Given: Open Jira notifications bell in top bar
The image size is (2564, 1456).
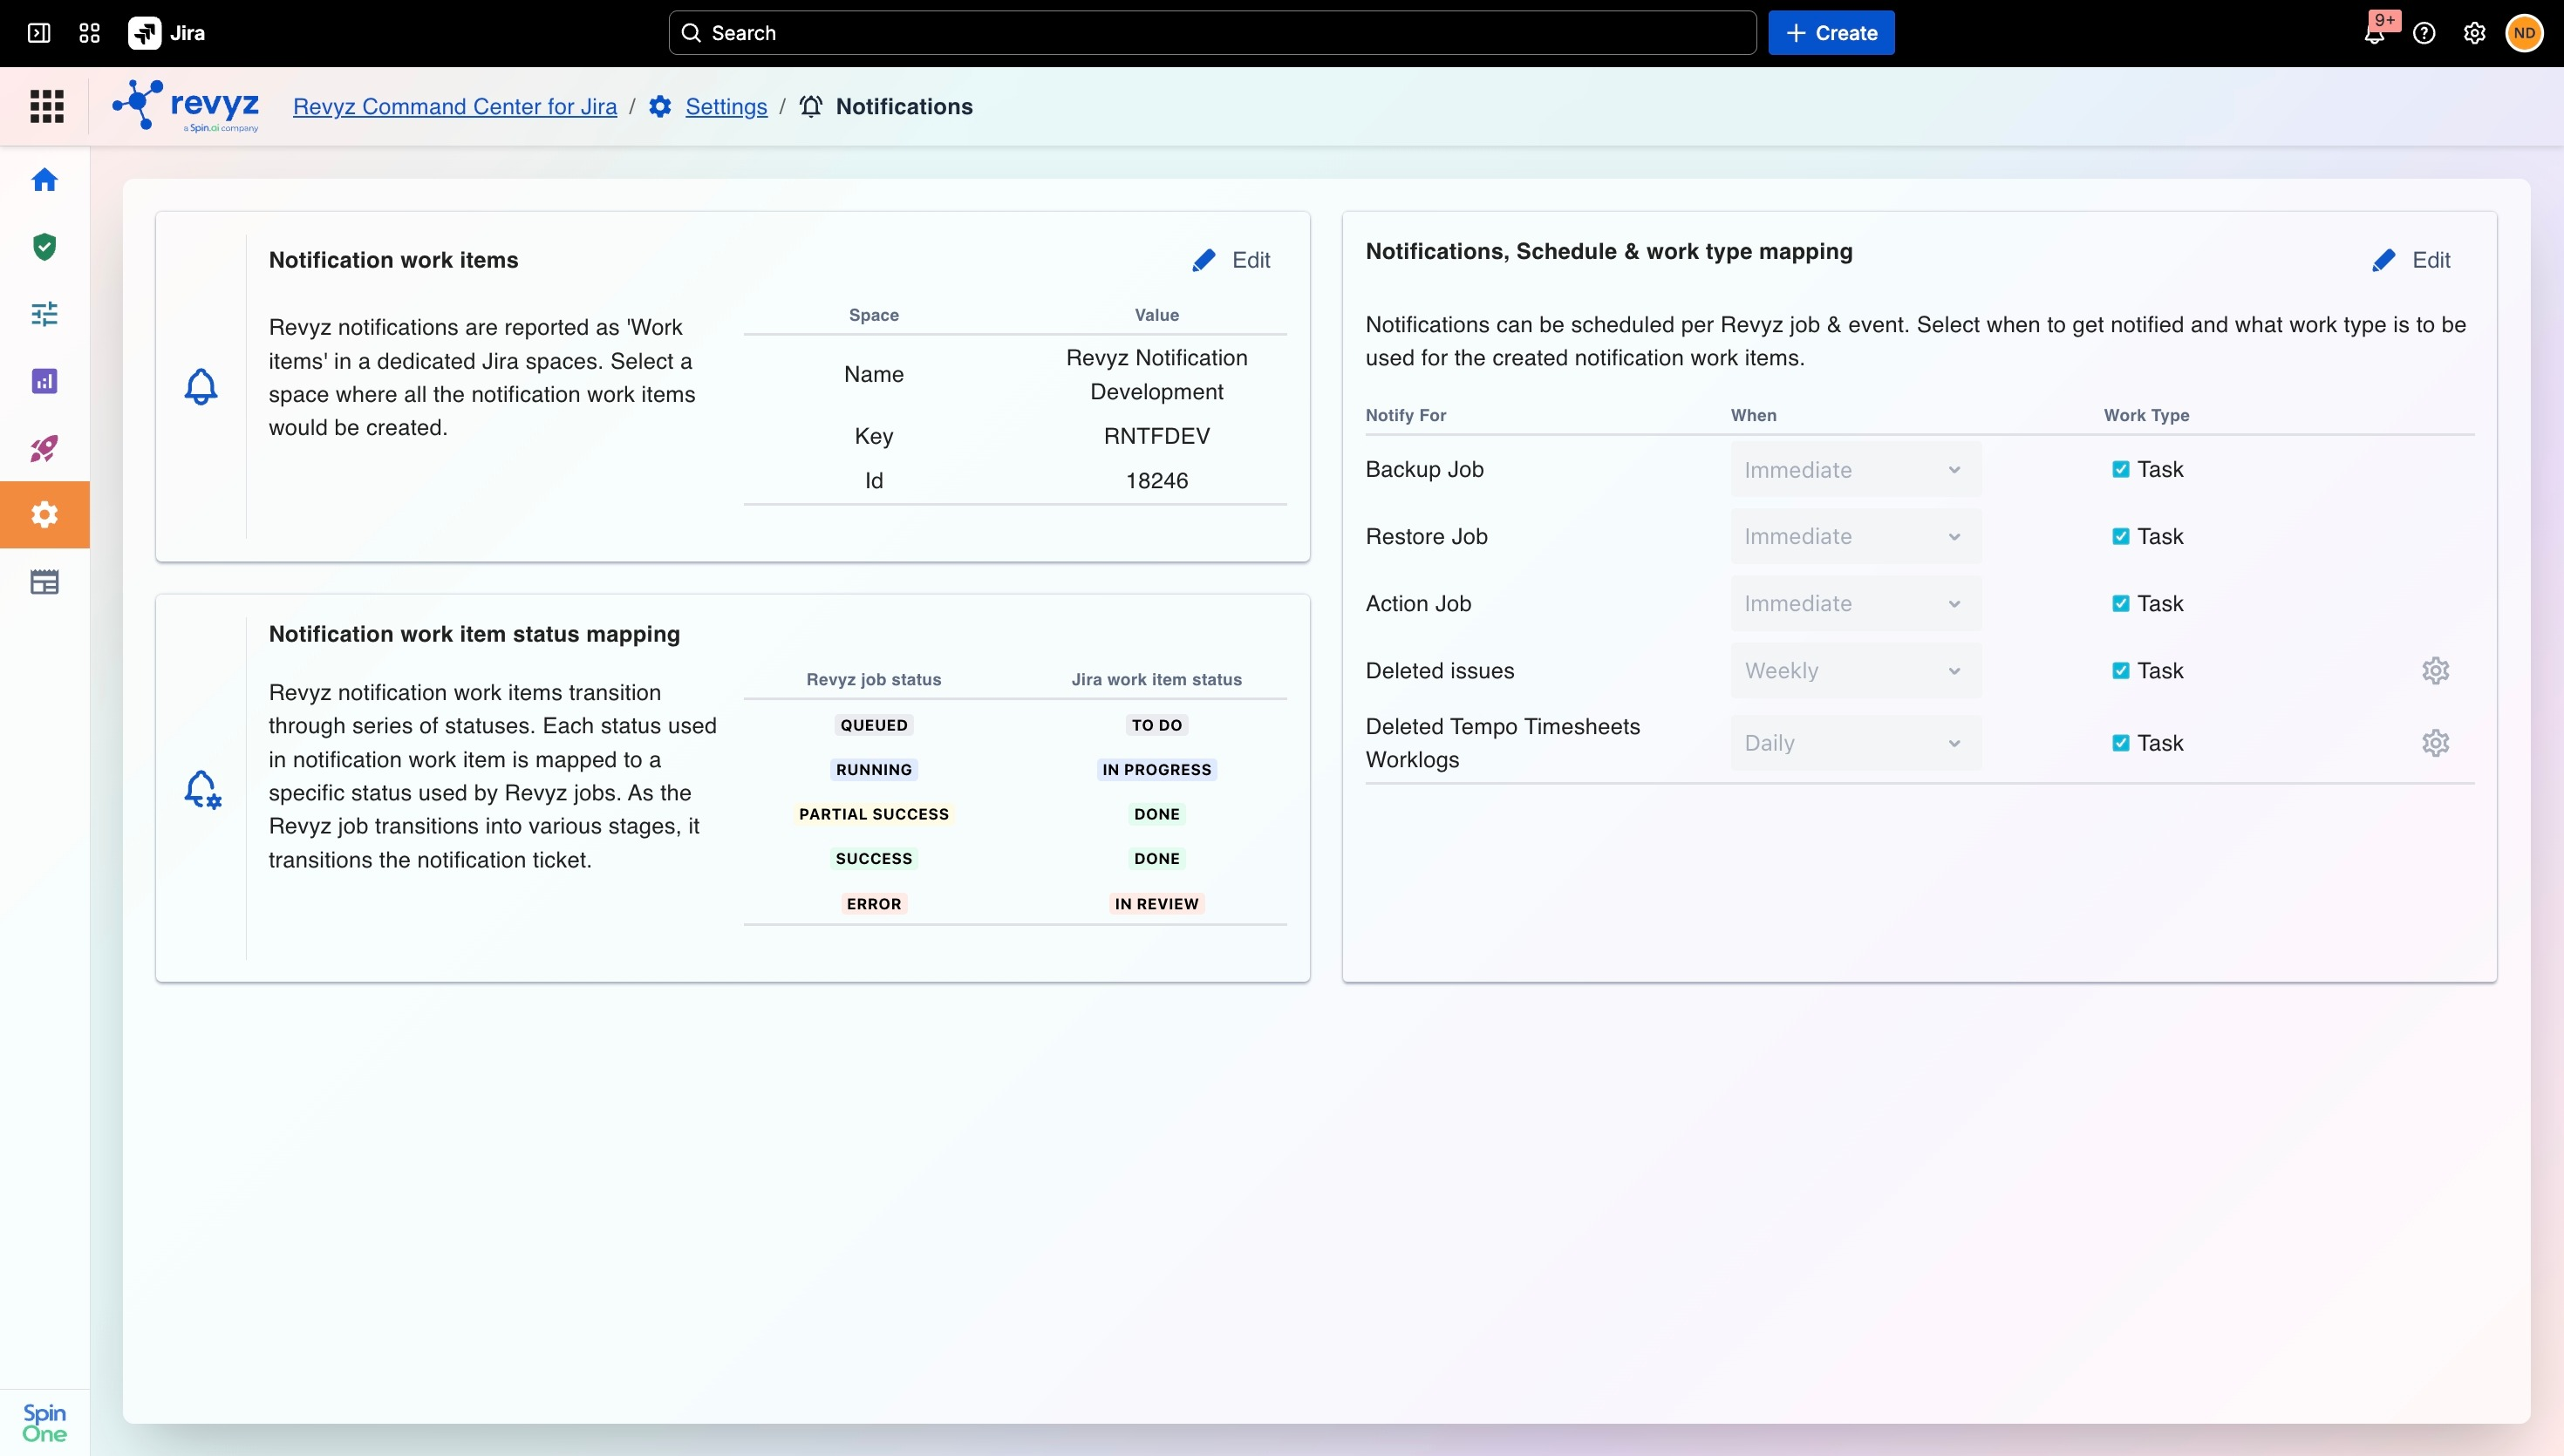Looking at the screenshot, I should (x=2375, y=33).
